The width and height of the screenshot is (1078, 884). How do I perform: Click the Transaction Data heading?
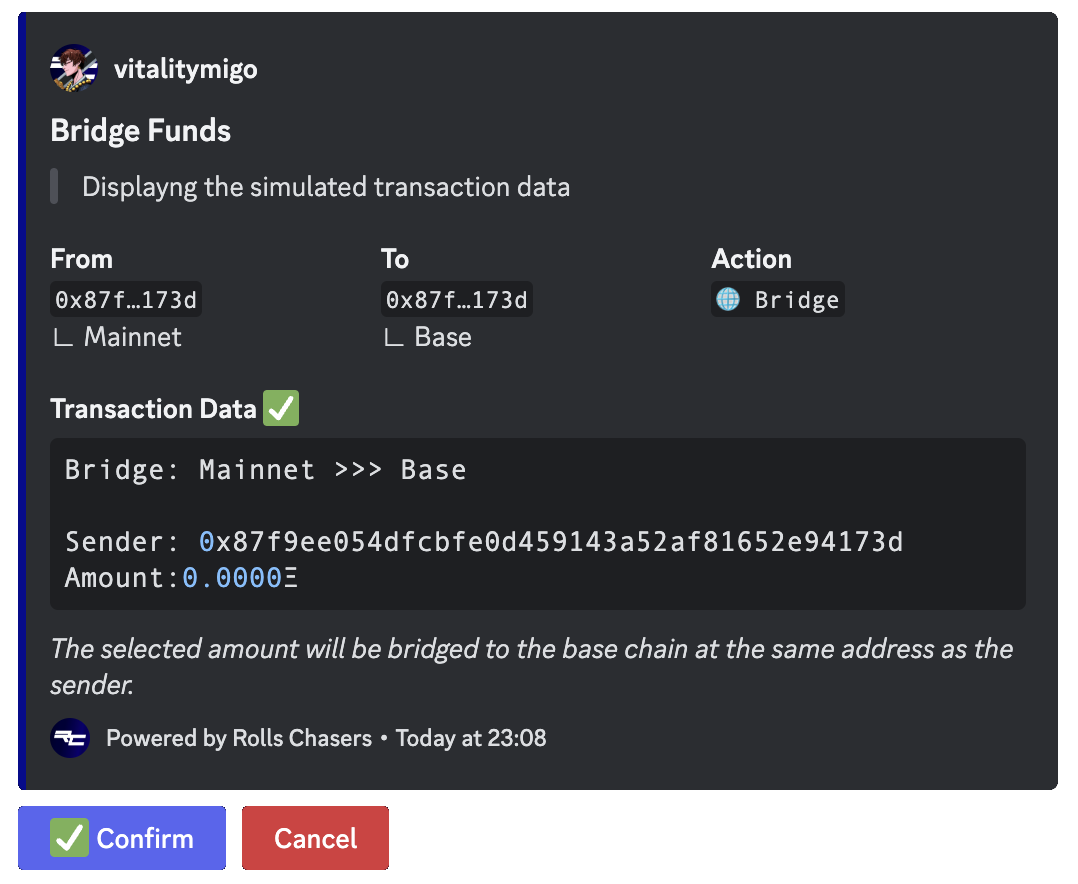point(153,409)
